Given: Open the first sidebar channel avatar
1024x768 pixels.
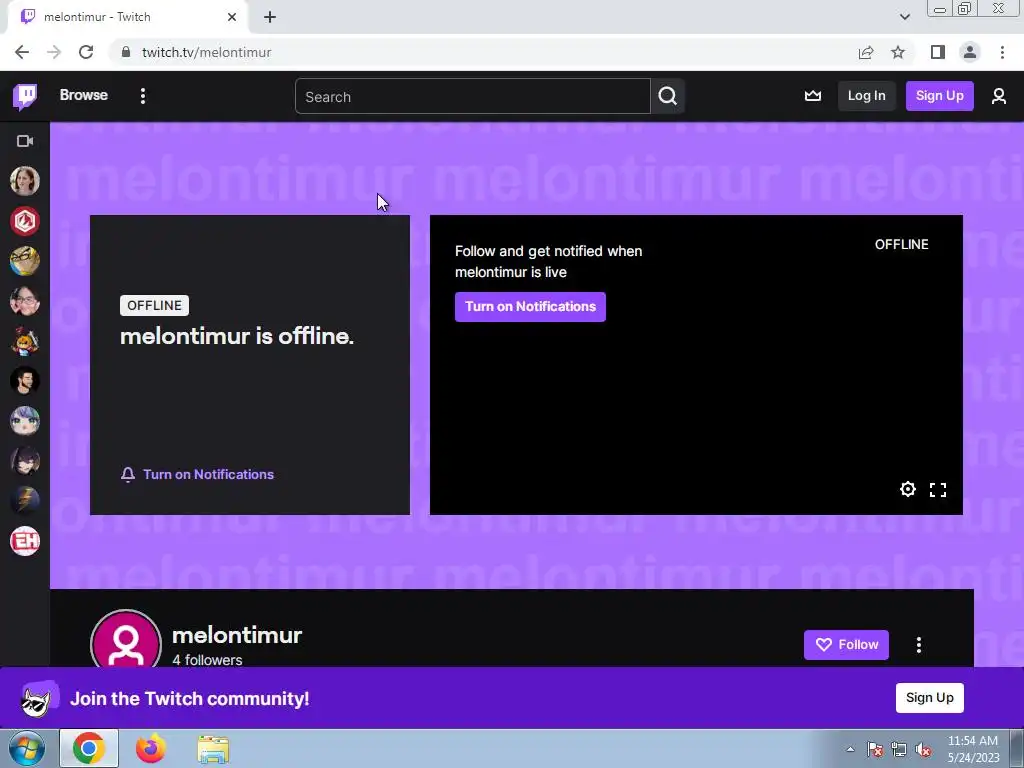Looking at the screenshot, I should (x=25, y=181).
